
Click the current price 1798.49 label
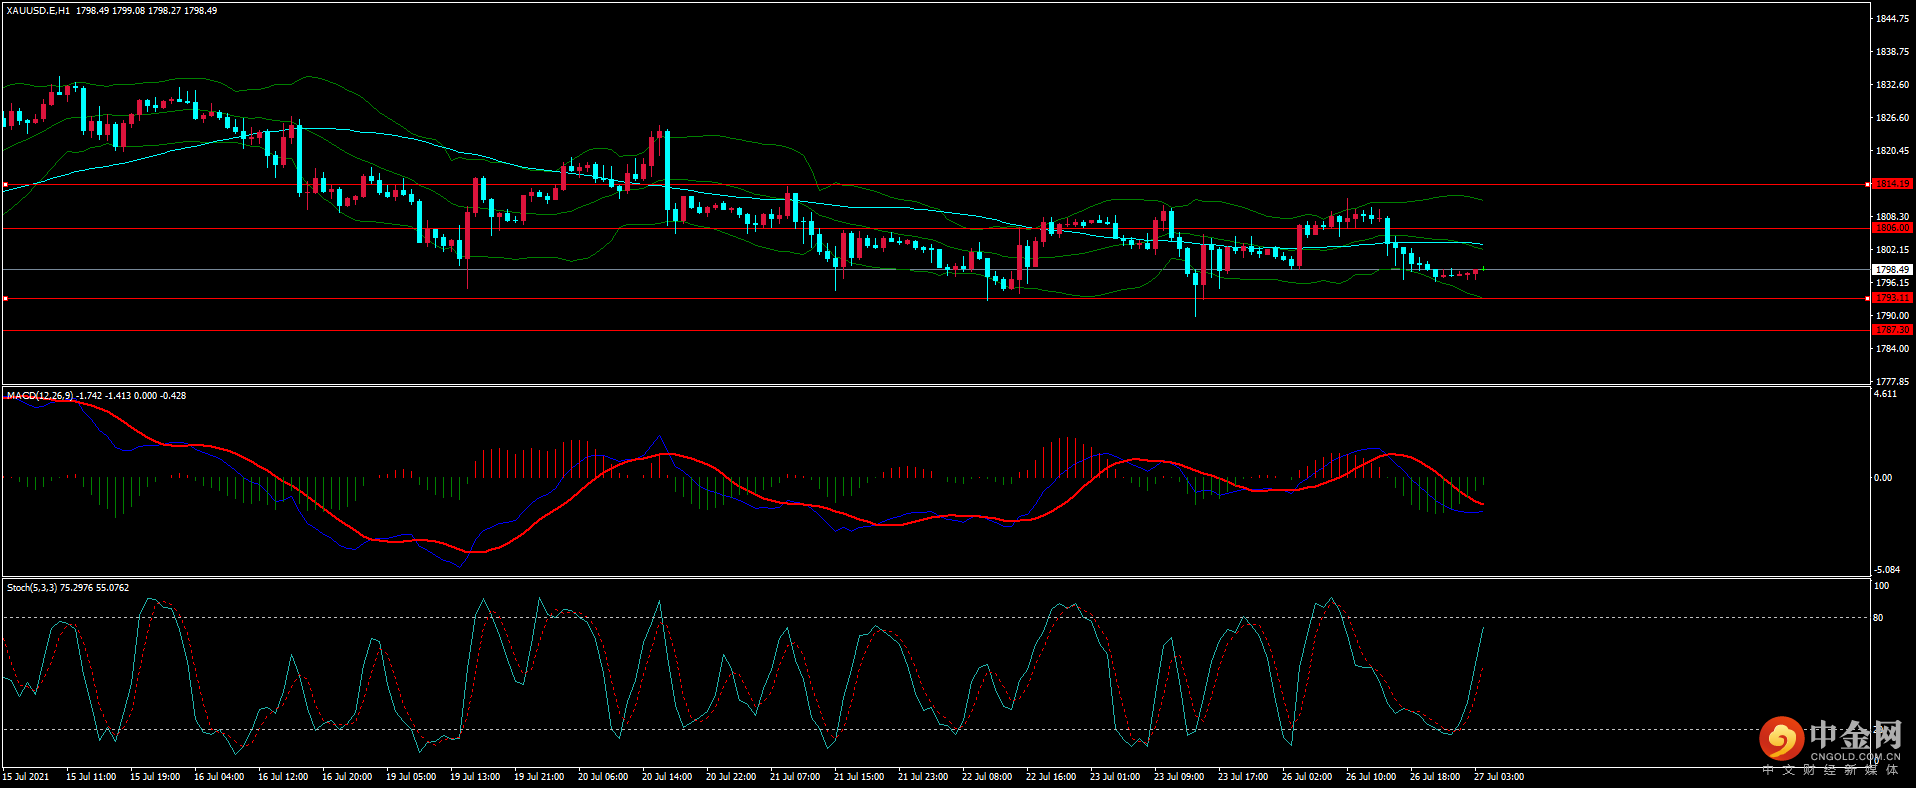[1891, 270]
